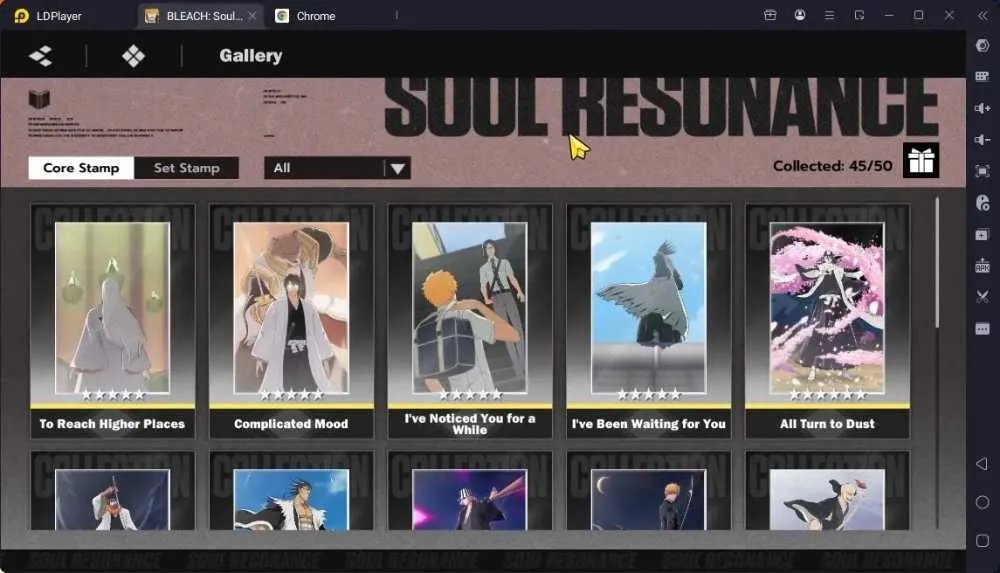This screenshot has width=1000, height=573.
Task: Open I've Been Waiting for You card
Action: tap(649, 321)
